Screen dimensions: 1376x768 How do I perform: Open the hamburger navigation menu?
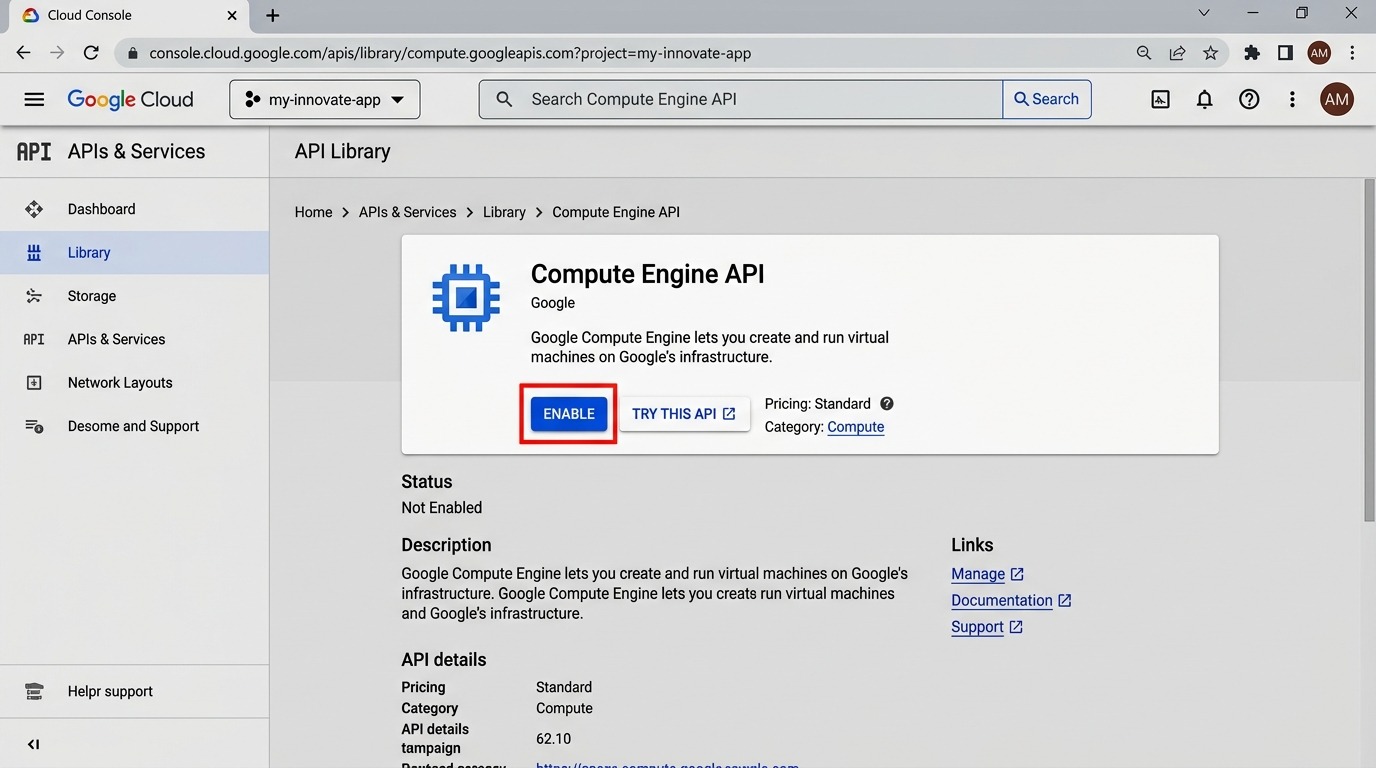pos(34,99)
